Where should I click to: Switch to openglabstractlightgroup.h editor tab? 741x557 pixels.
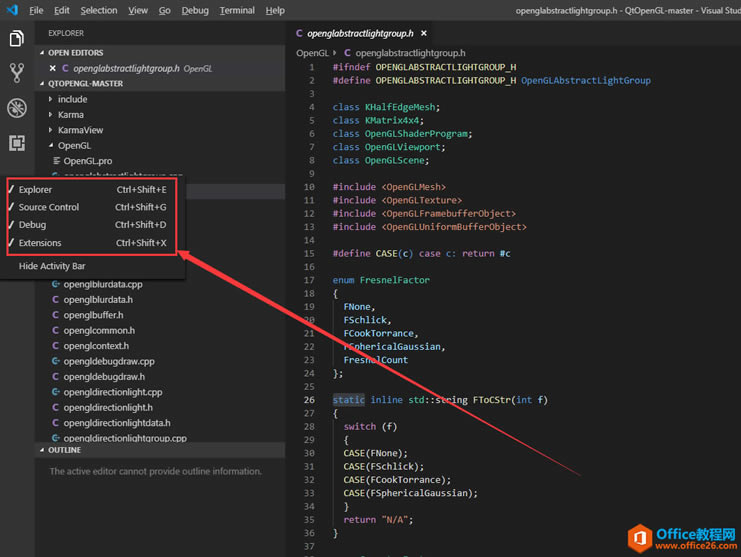click(x=360, y=33)
